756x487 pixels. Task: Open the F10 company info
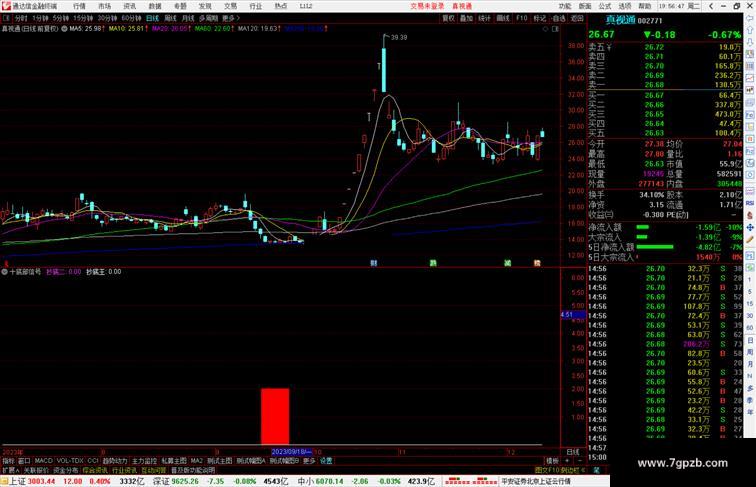pyautogui.click(x=522, y=18)
